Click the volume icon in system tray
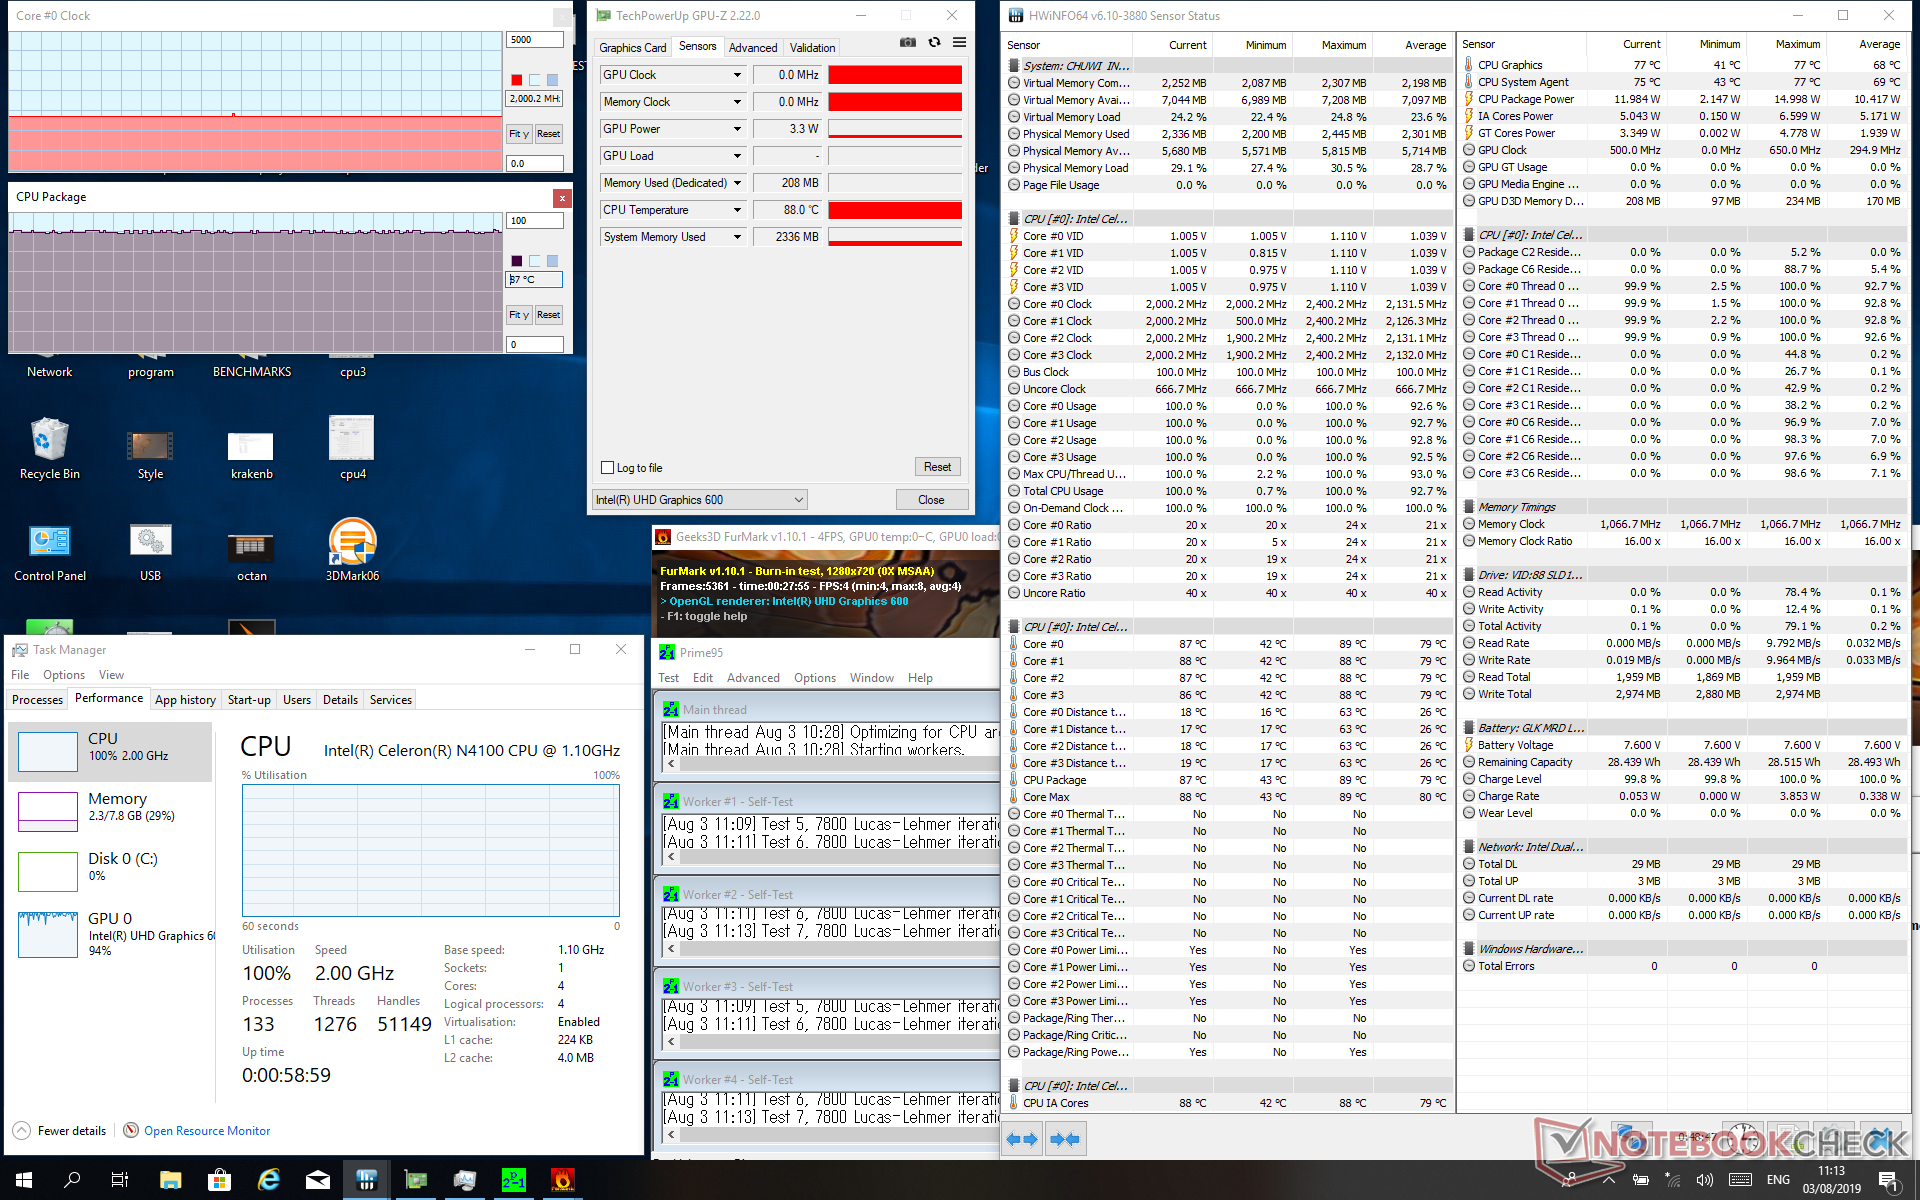Viewport: 1920px width, 1200px height. click(1705, 1180)
